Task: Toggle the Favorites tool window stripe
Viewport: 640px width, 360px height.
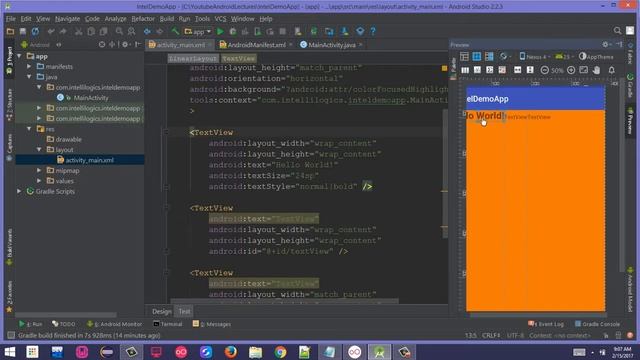Action: [x=9, y=296]
